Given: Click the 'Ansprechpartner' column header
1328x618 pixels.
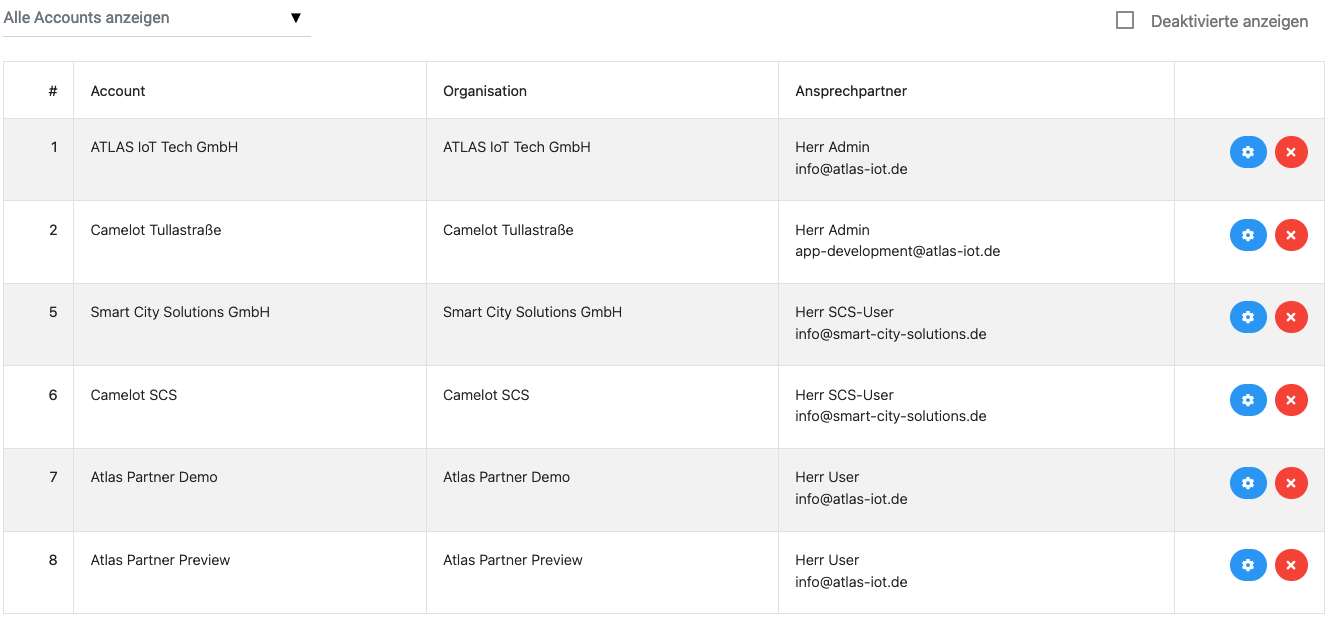Looking at the screenshot, I should pyautogui.click(x=851, y=91).
